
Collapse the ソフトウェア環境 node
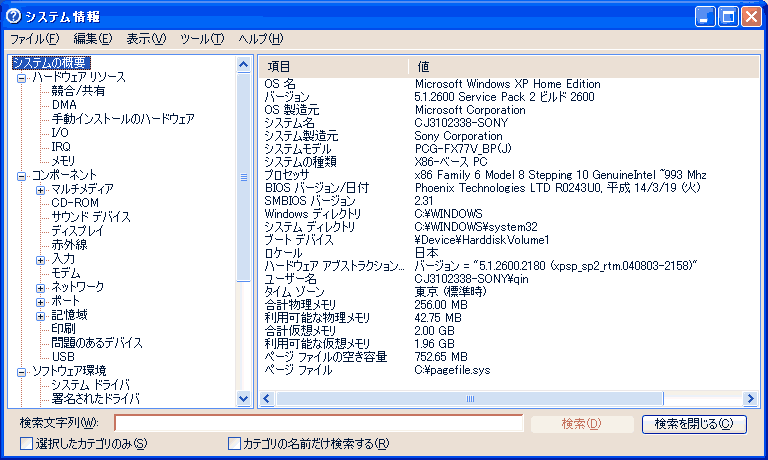(x=22, y=372)
